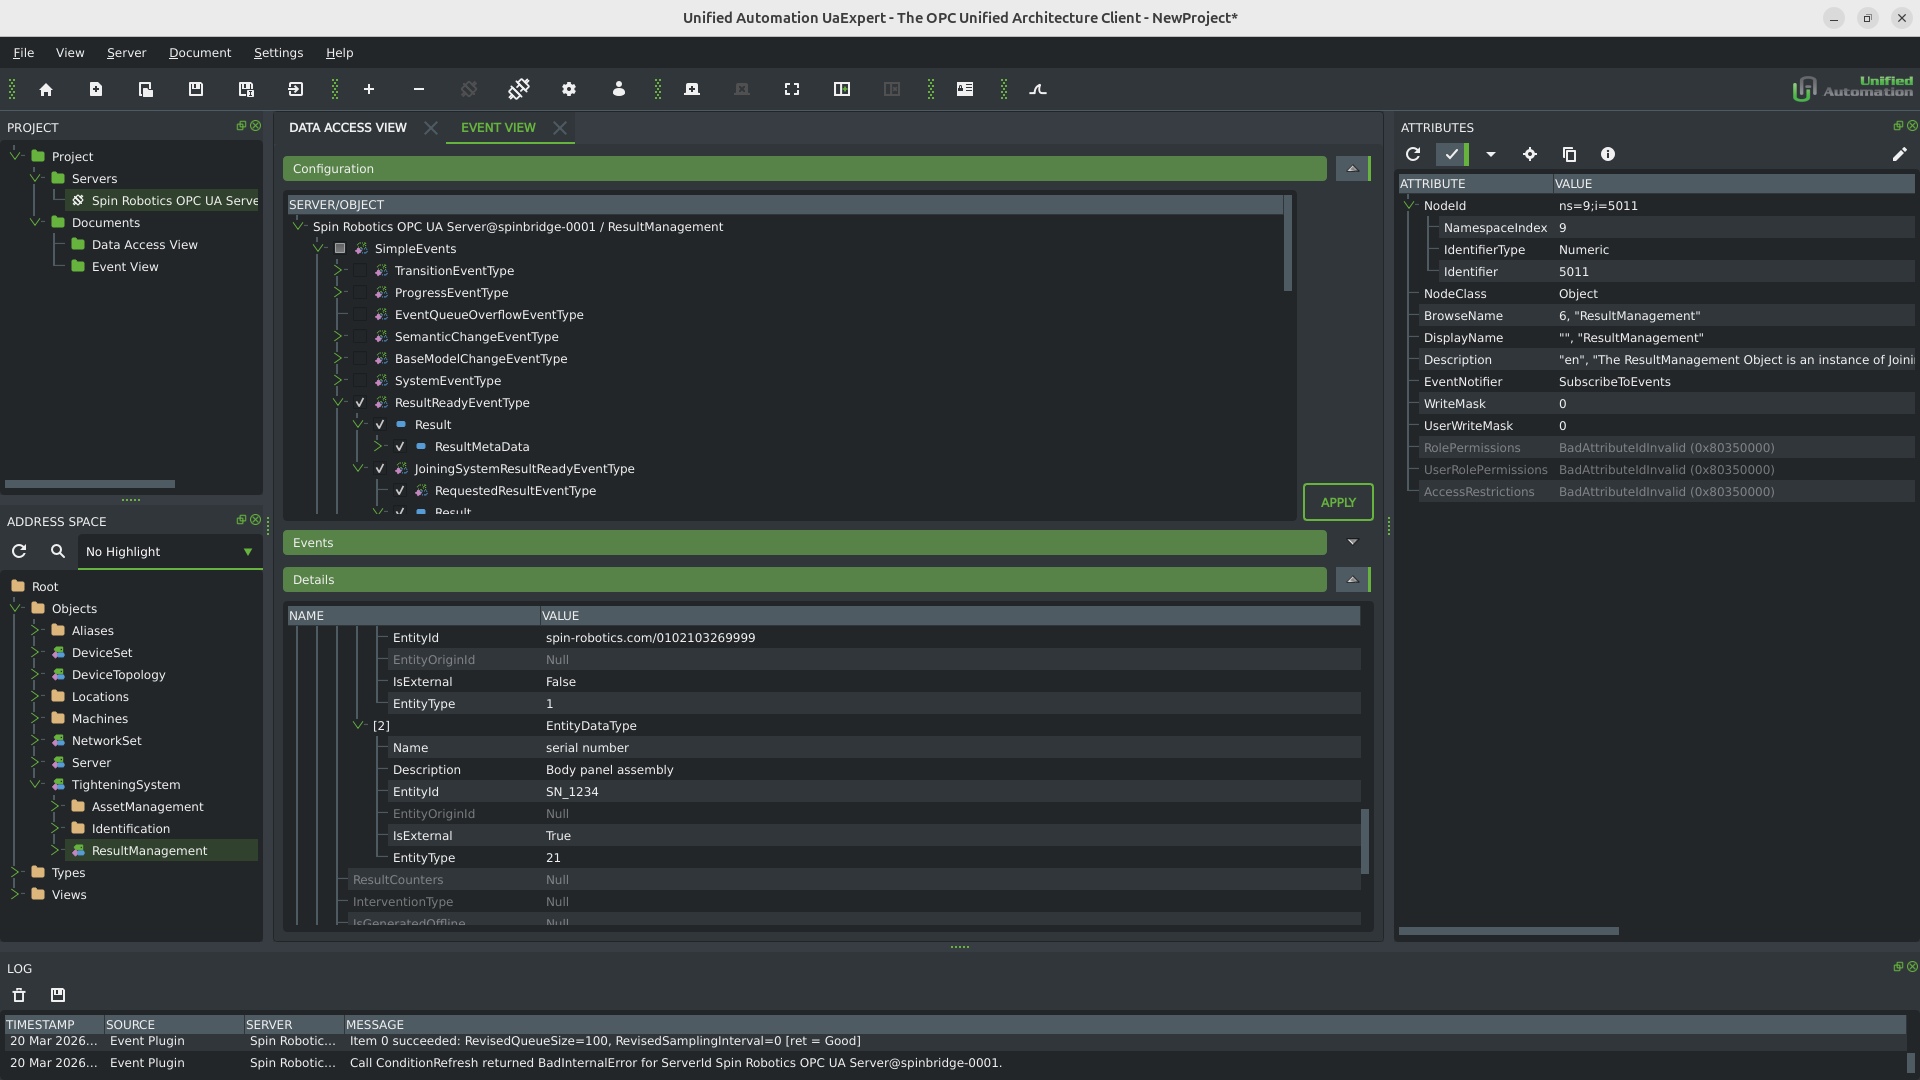Open the Server menu

[126, 53]
